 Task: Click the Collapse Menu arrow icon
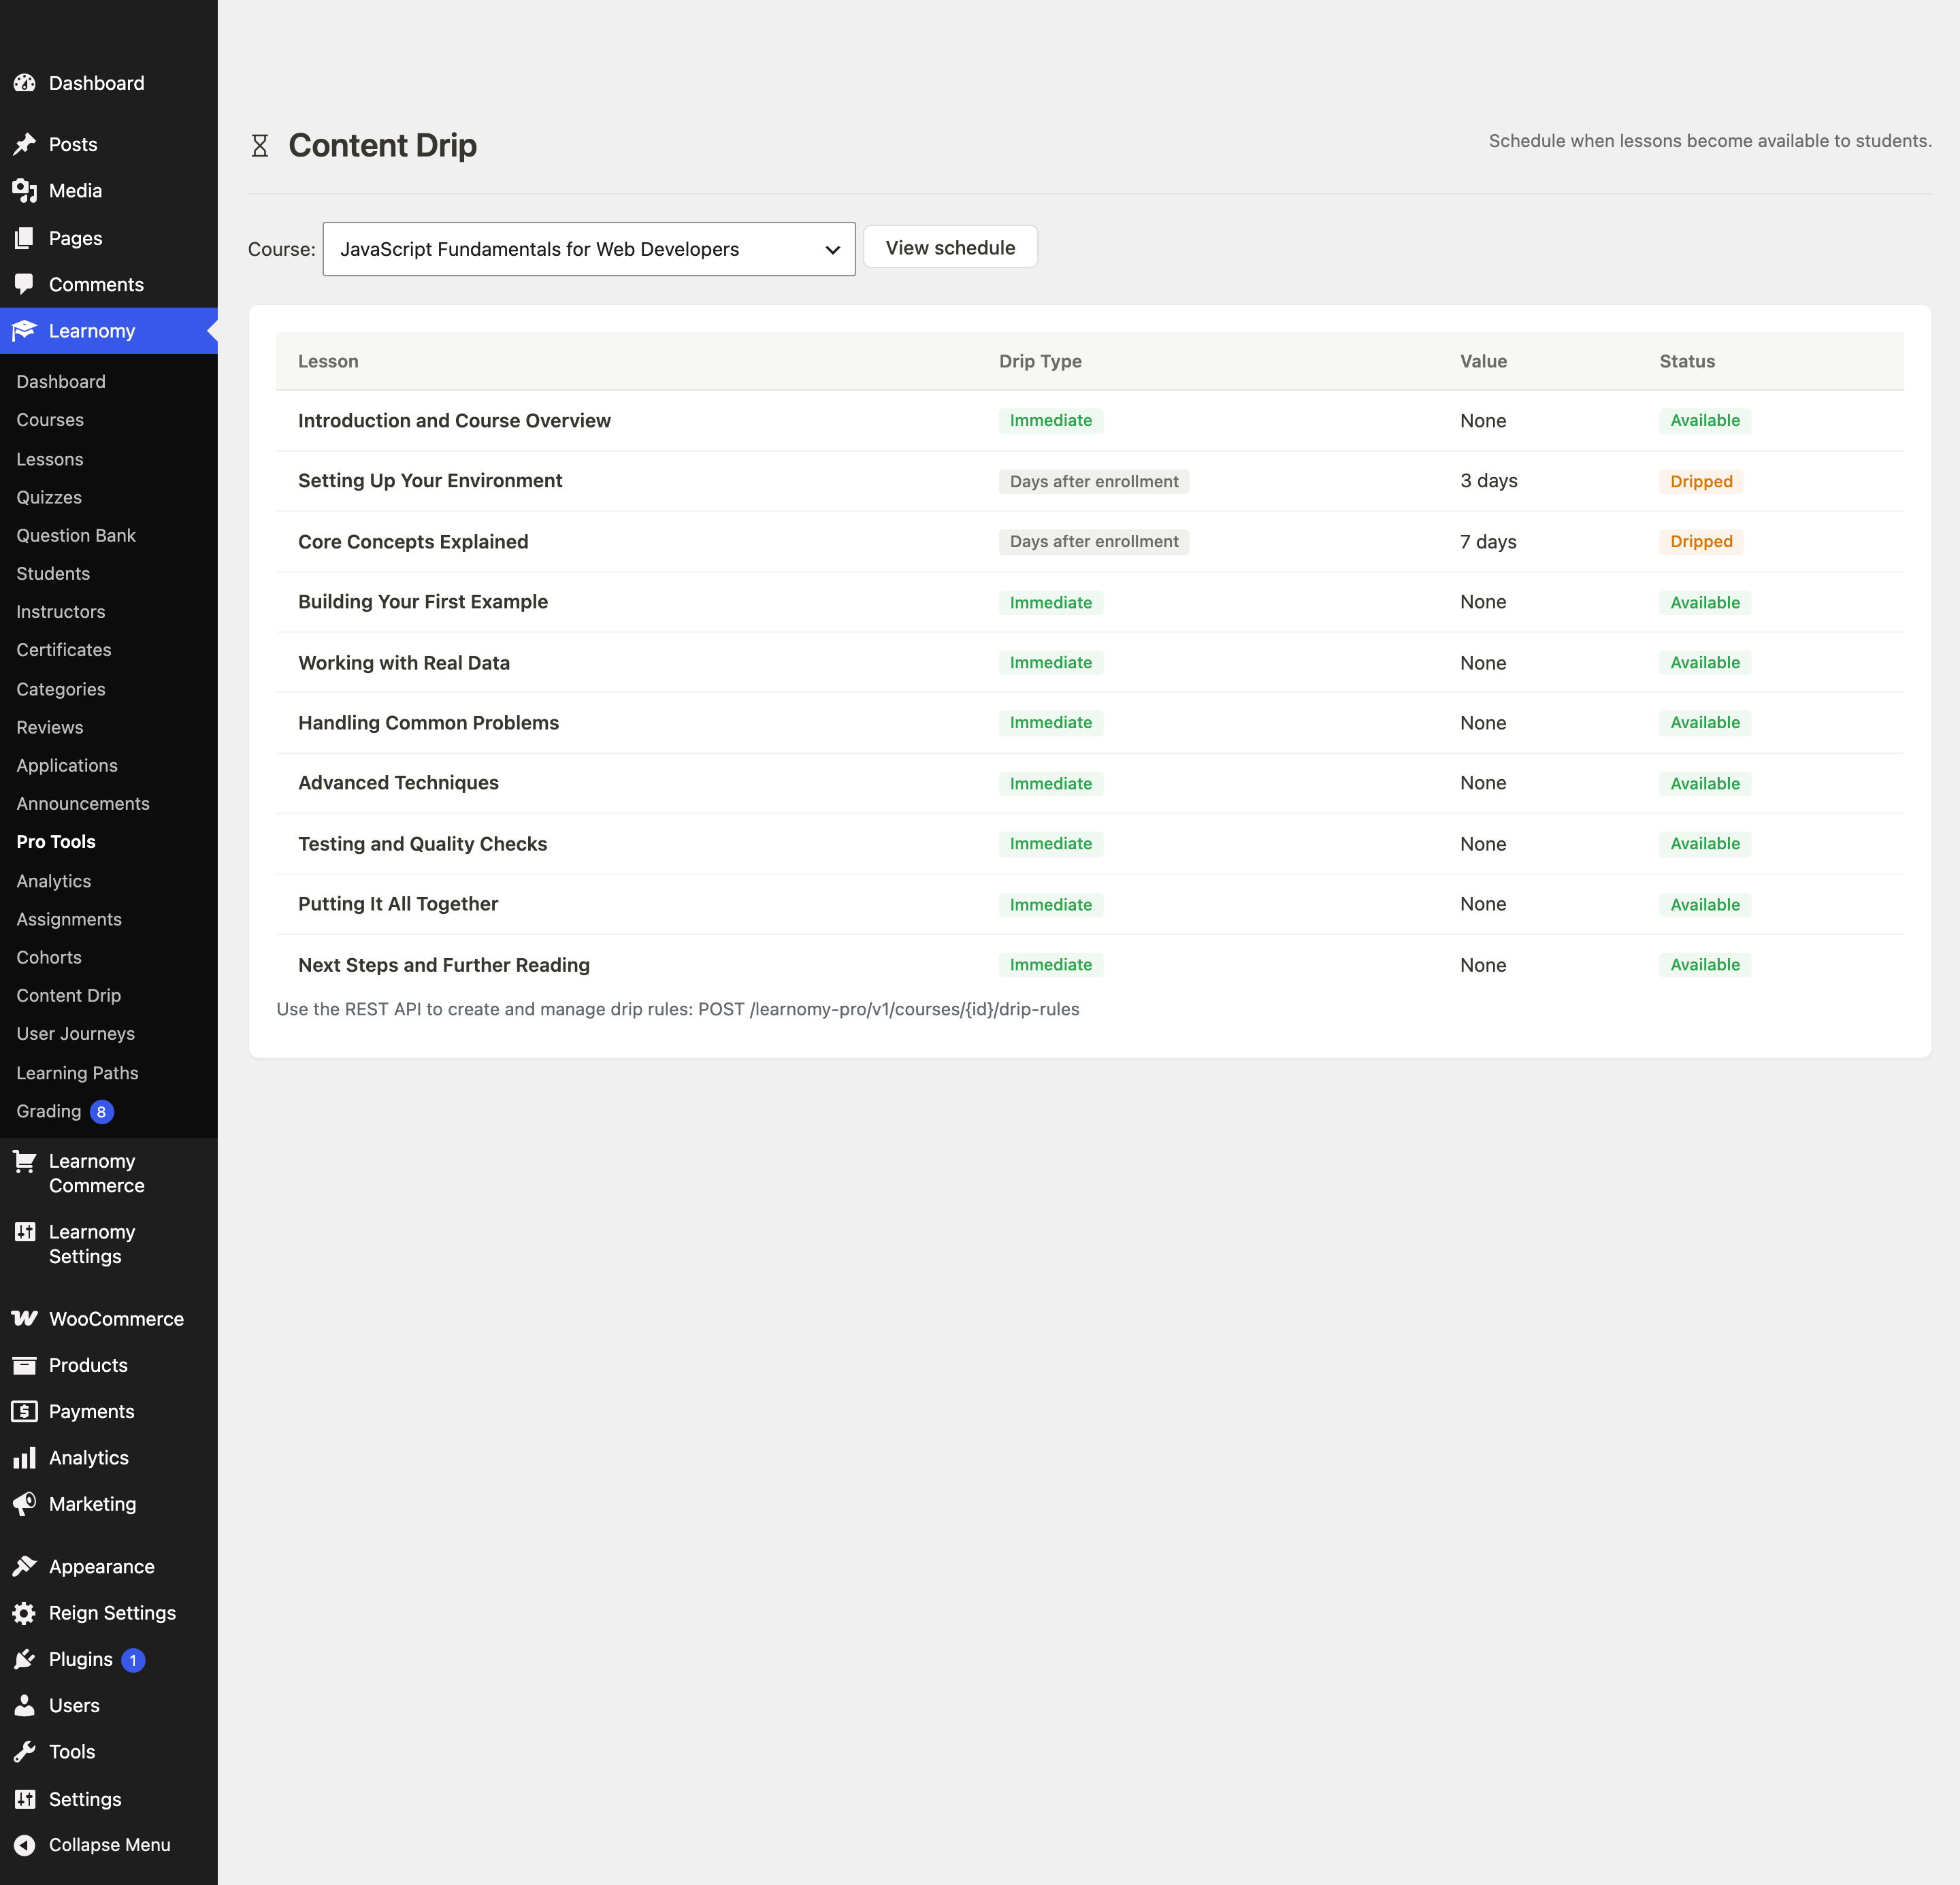click(x=25, y=1845)
